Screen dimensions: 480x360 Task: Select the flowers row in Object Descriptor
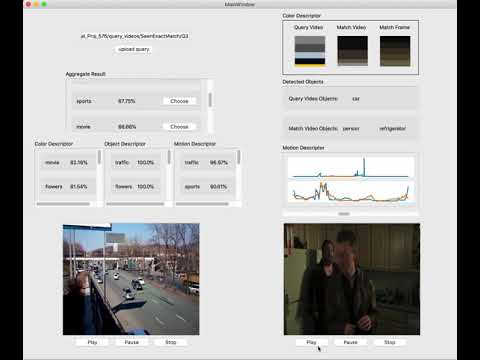[x=135, y=187]
